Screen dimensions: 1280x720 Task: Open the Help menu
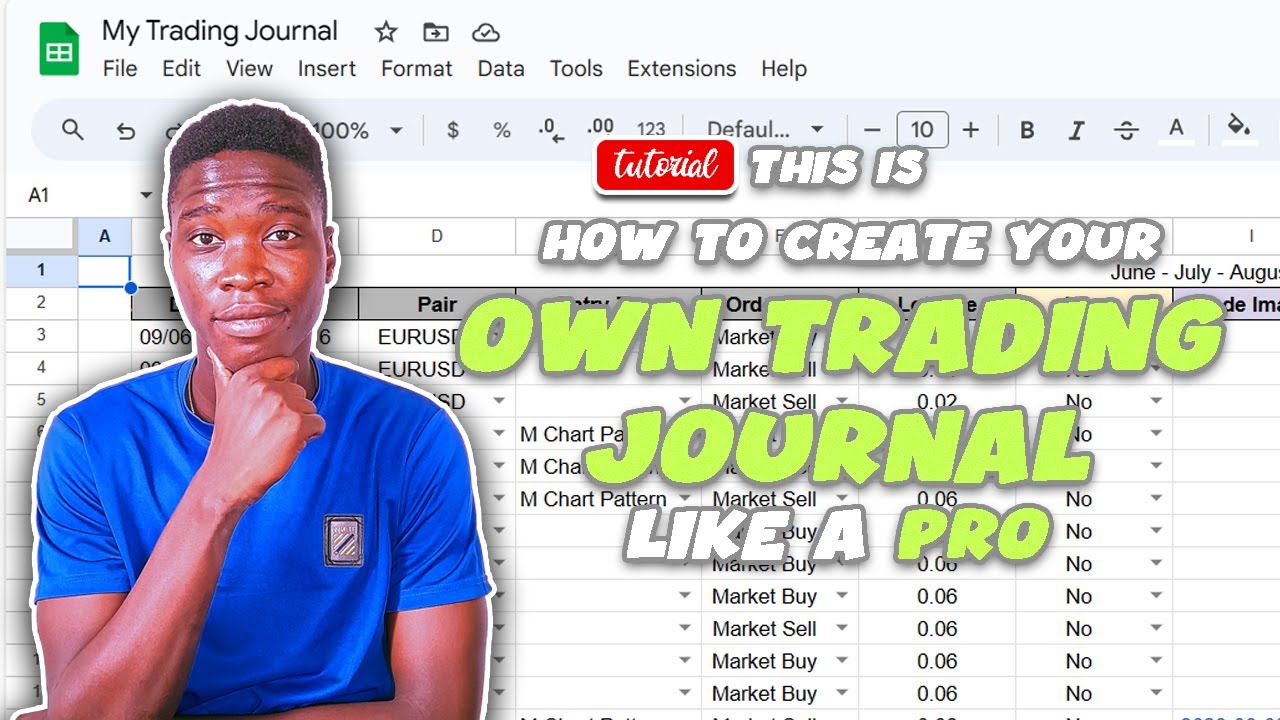tap(784, 69)
